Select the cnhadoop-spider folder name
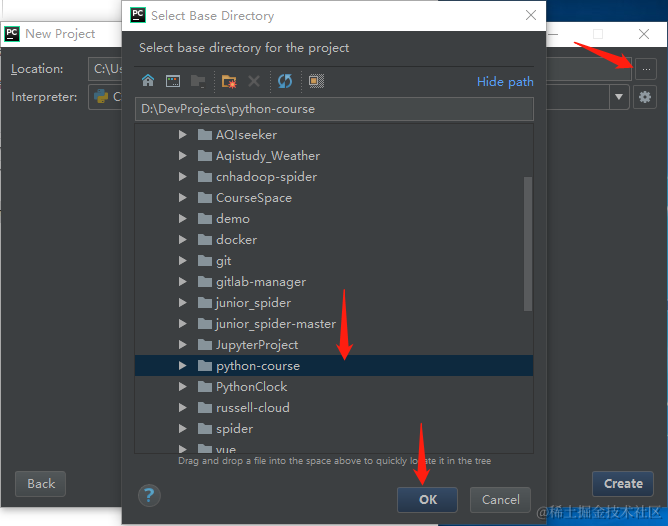This screenshot has height=526, width=668. (266, 177)
